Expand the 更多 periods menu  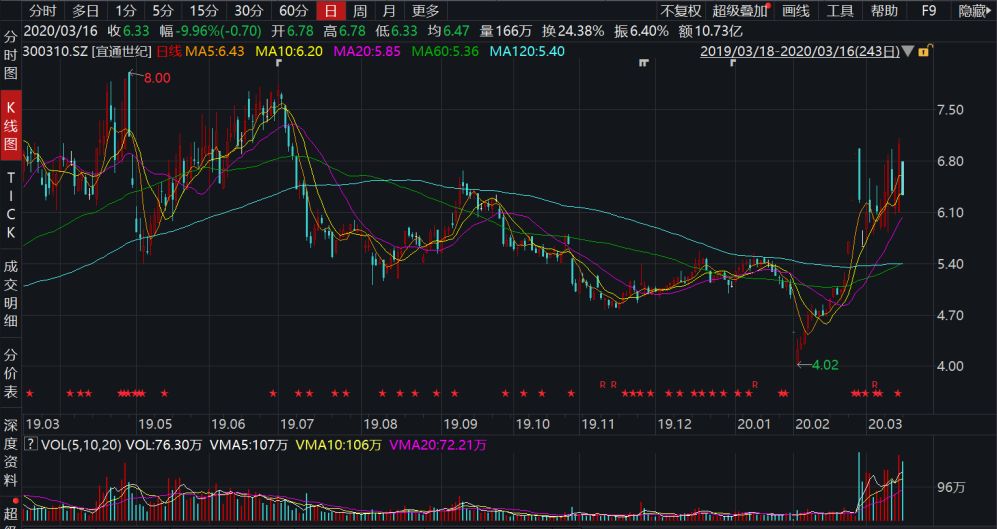pyautogui.click(x=425, y=11)
